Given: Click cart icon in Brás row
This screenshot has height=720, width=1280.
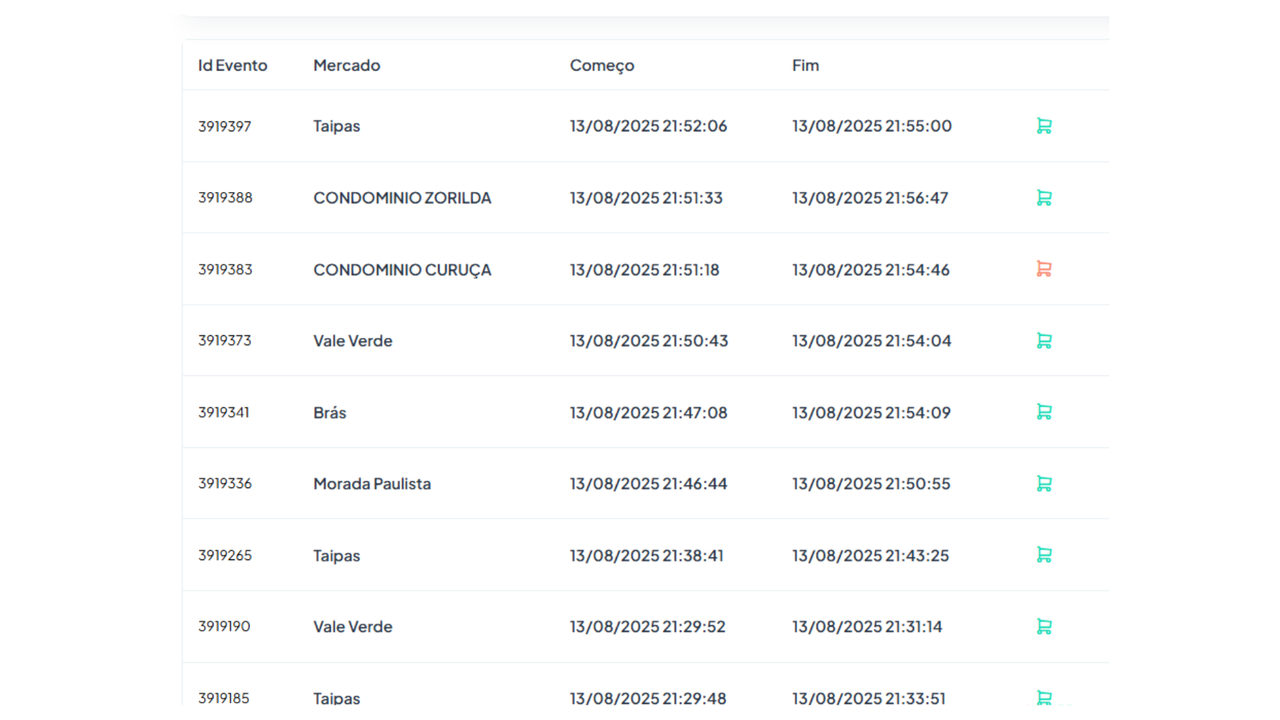Looking at the screenshot, I should click(x=1044, y=412).
